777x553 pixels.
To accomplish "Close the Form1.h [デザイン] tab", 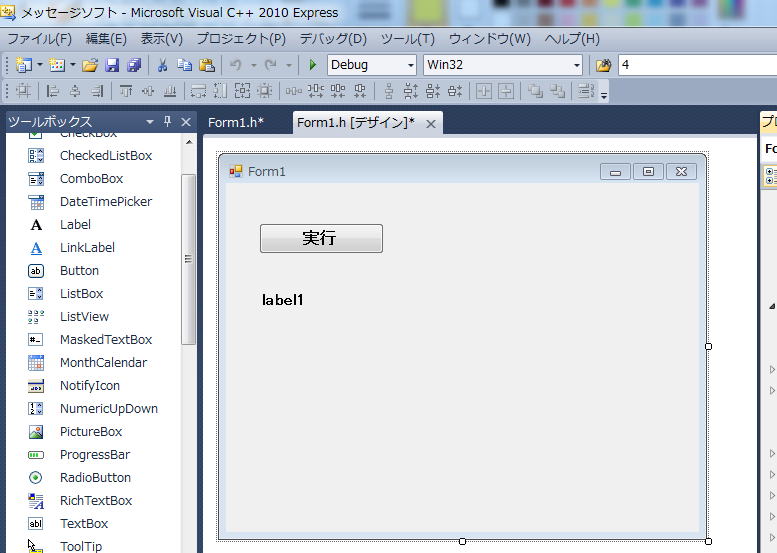I will coord(431,124).
